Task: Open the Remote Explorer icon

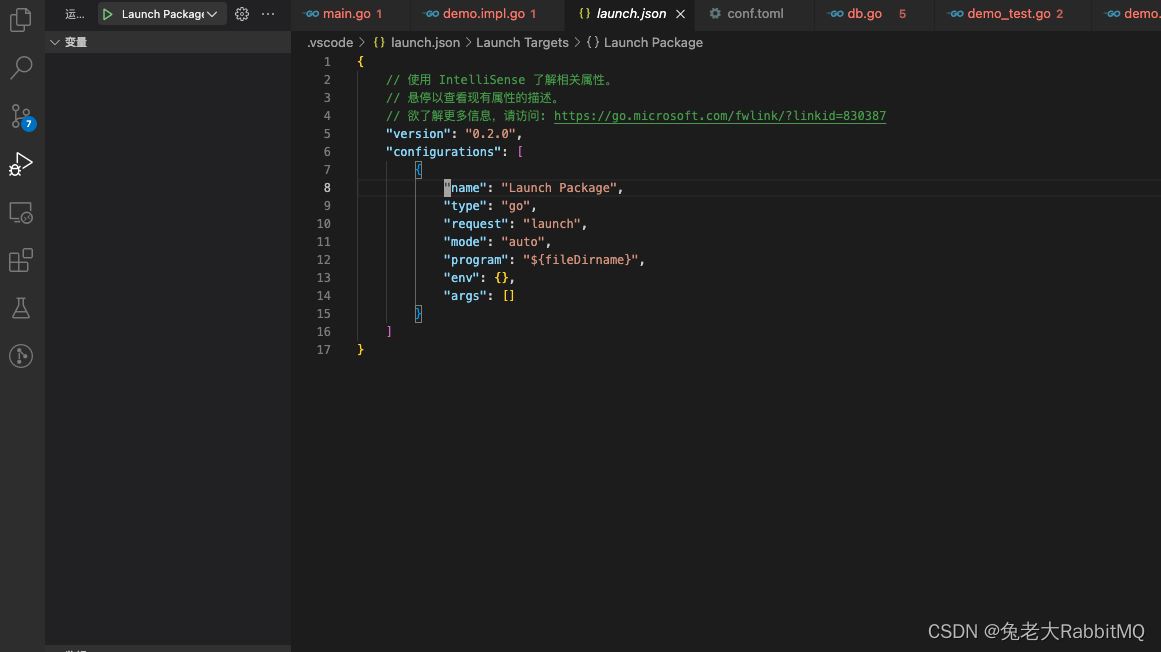Action: (20, 211)
